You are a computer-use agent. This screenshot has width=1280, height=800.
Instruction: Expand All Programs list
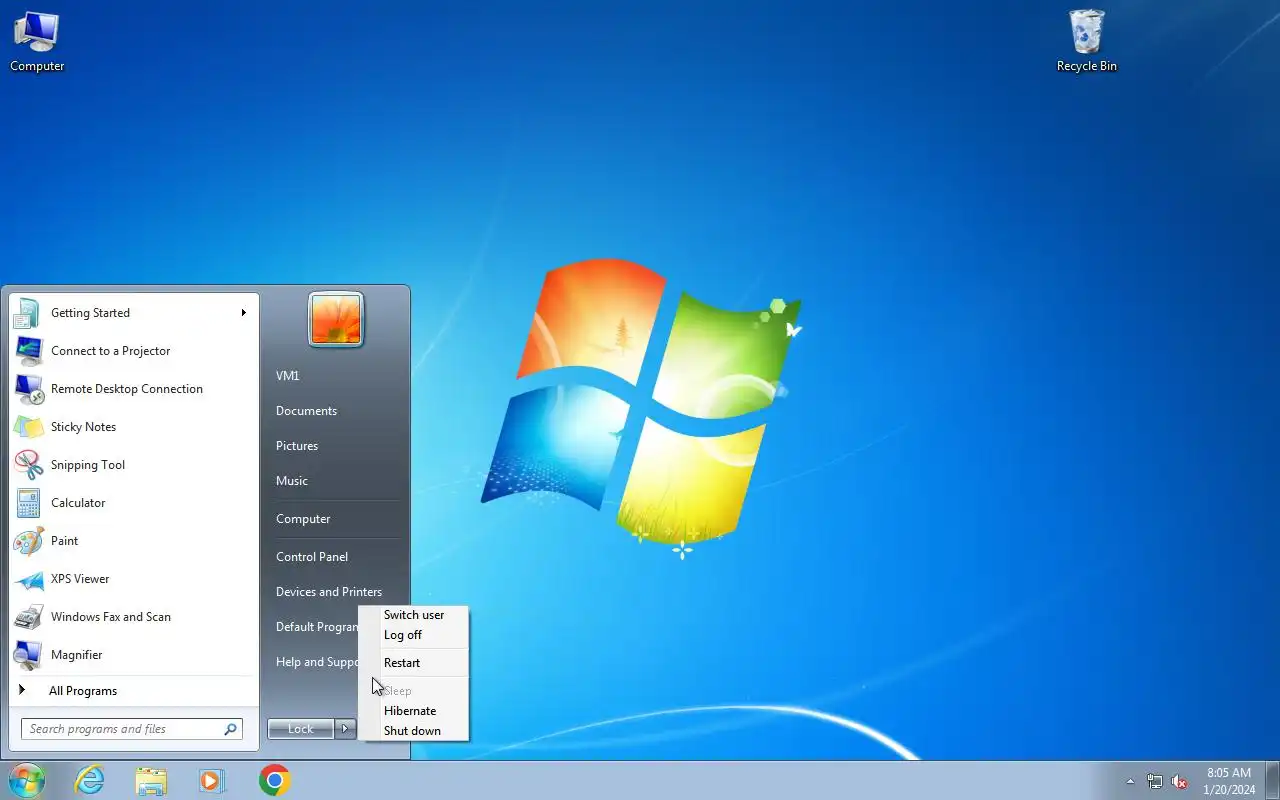(134, 691)
